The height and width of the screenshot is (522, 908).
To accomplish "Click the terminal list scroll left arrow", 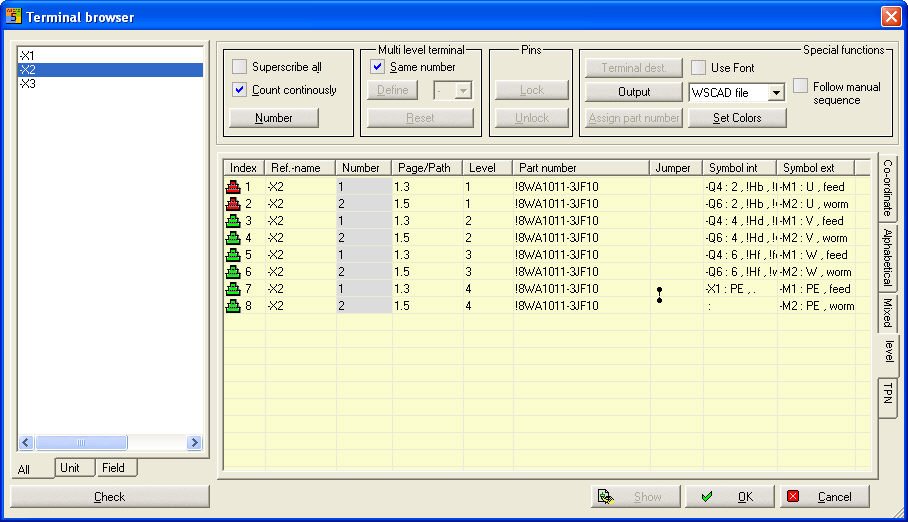I will tap(25, 443).
